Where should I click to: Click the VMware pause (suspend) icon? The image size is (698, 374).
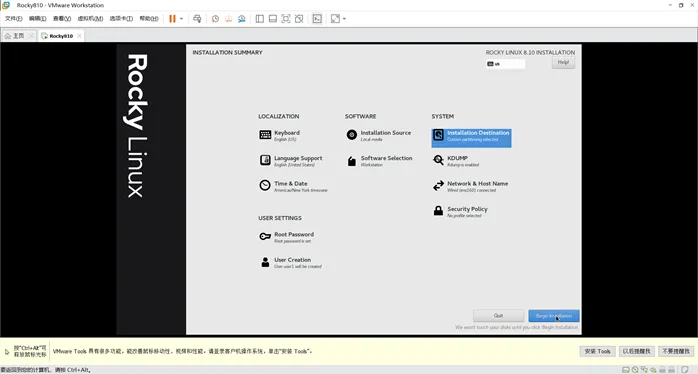click(172, 19)
